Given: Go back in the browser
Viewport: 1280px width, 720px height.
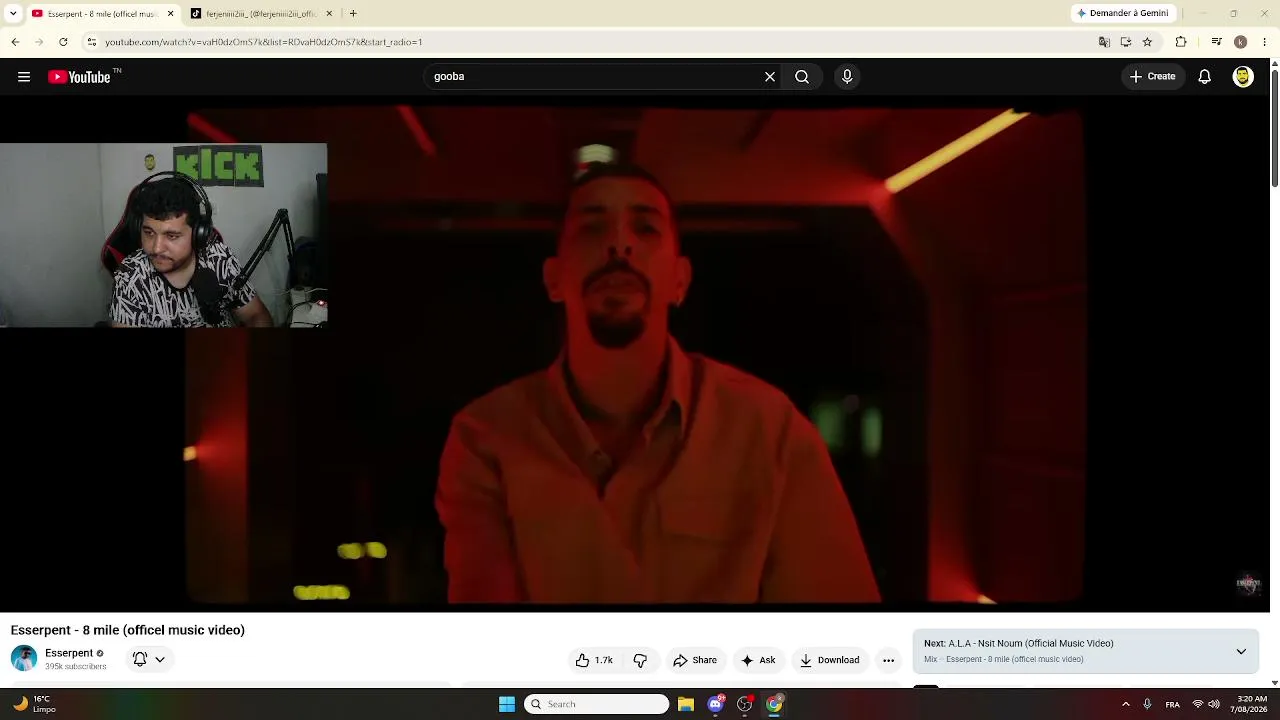Looking at the screenshot, I should click(15, 42).
